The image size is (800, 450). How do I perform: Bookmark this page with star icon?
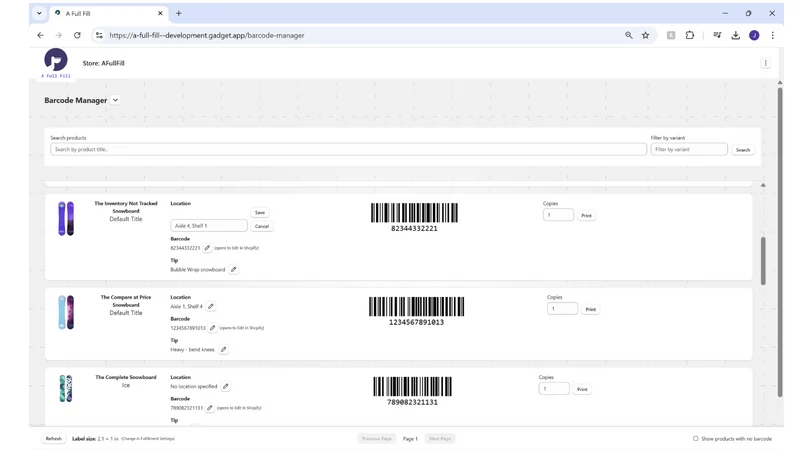coord(645,35)
